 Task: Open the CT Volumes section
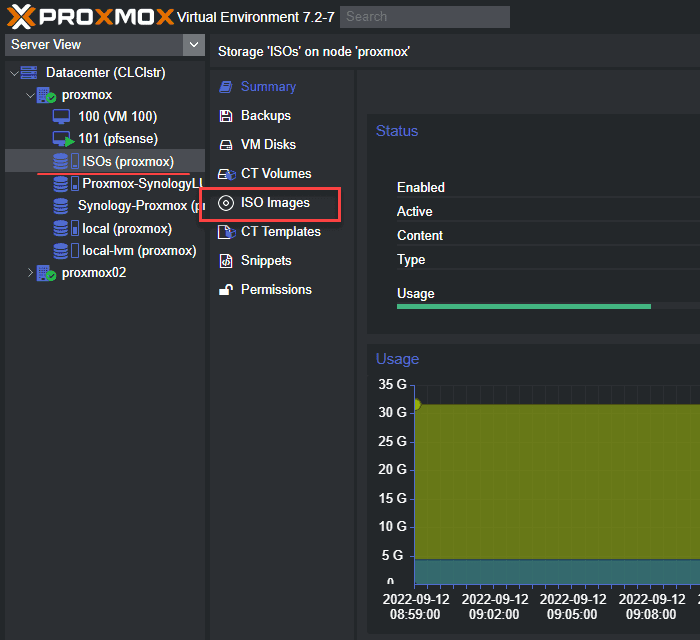pos(276,174)
